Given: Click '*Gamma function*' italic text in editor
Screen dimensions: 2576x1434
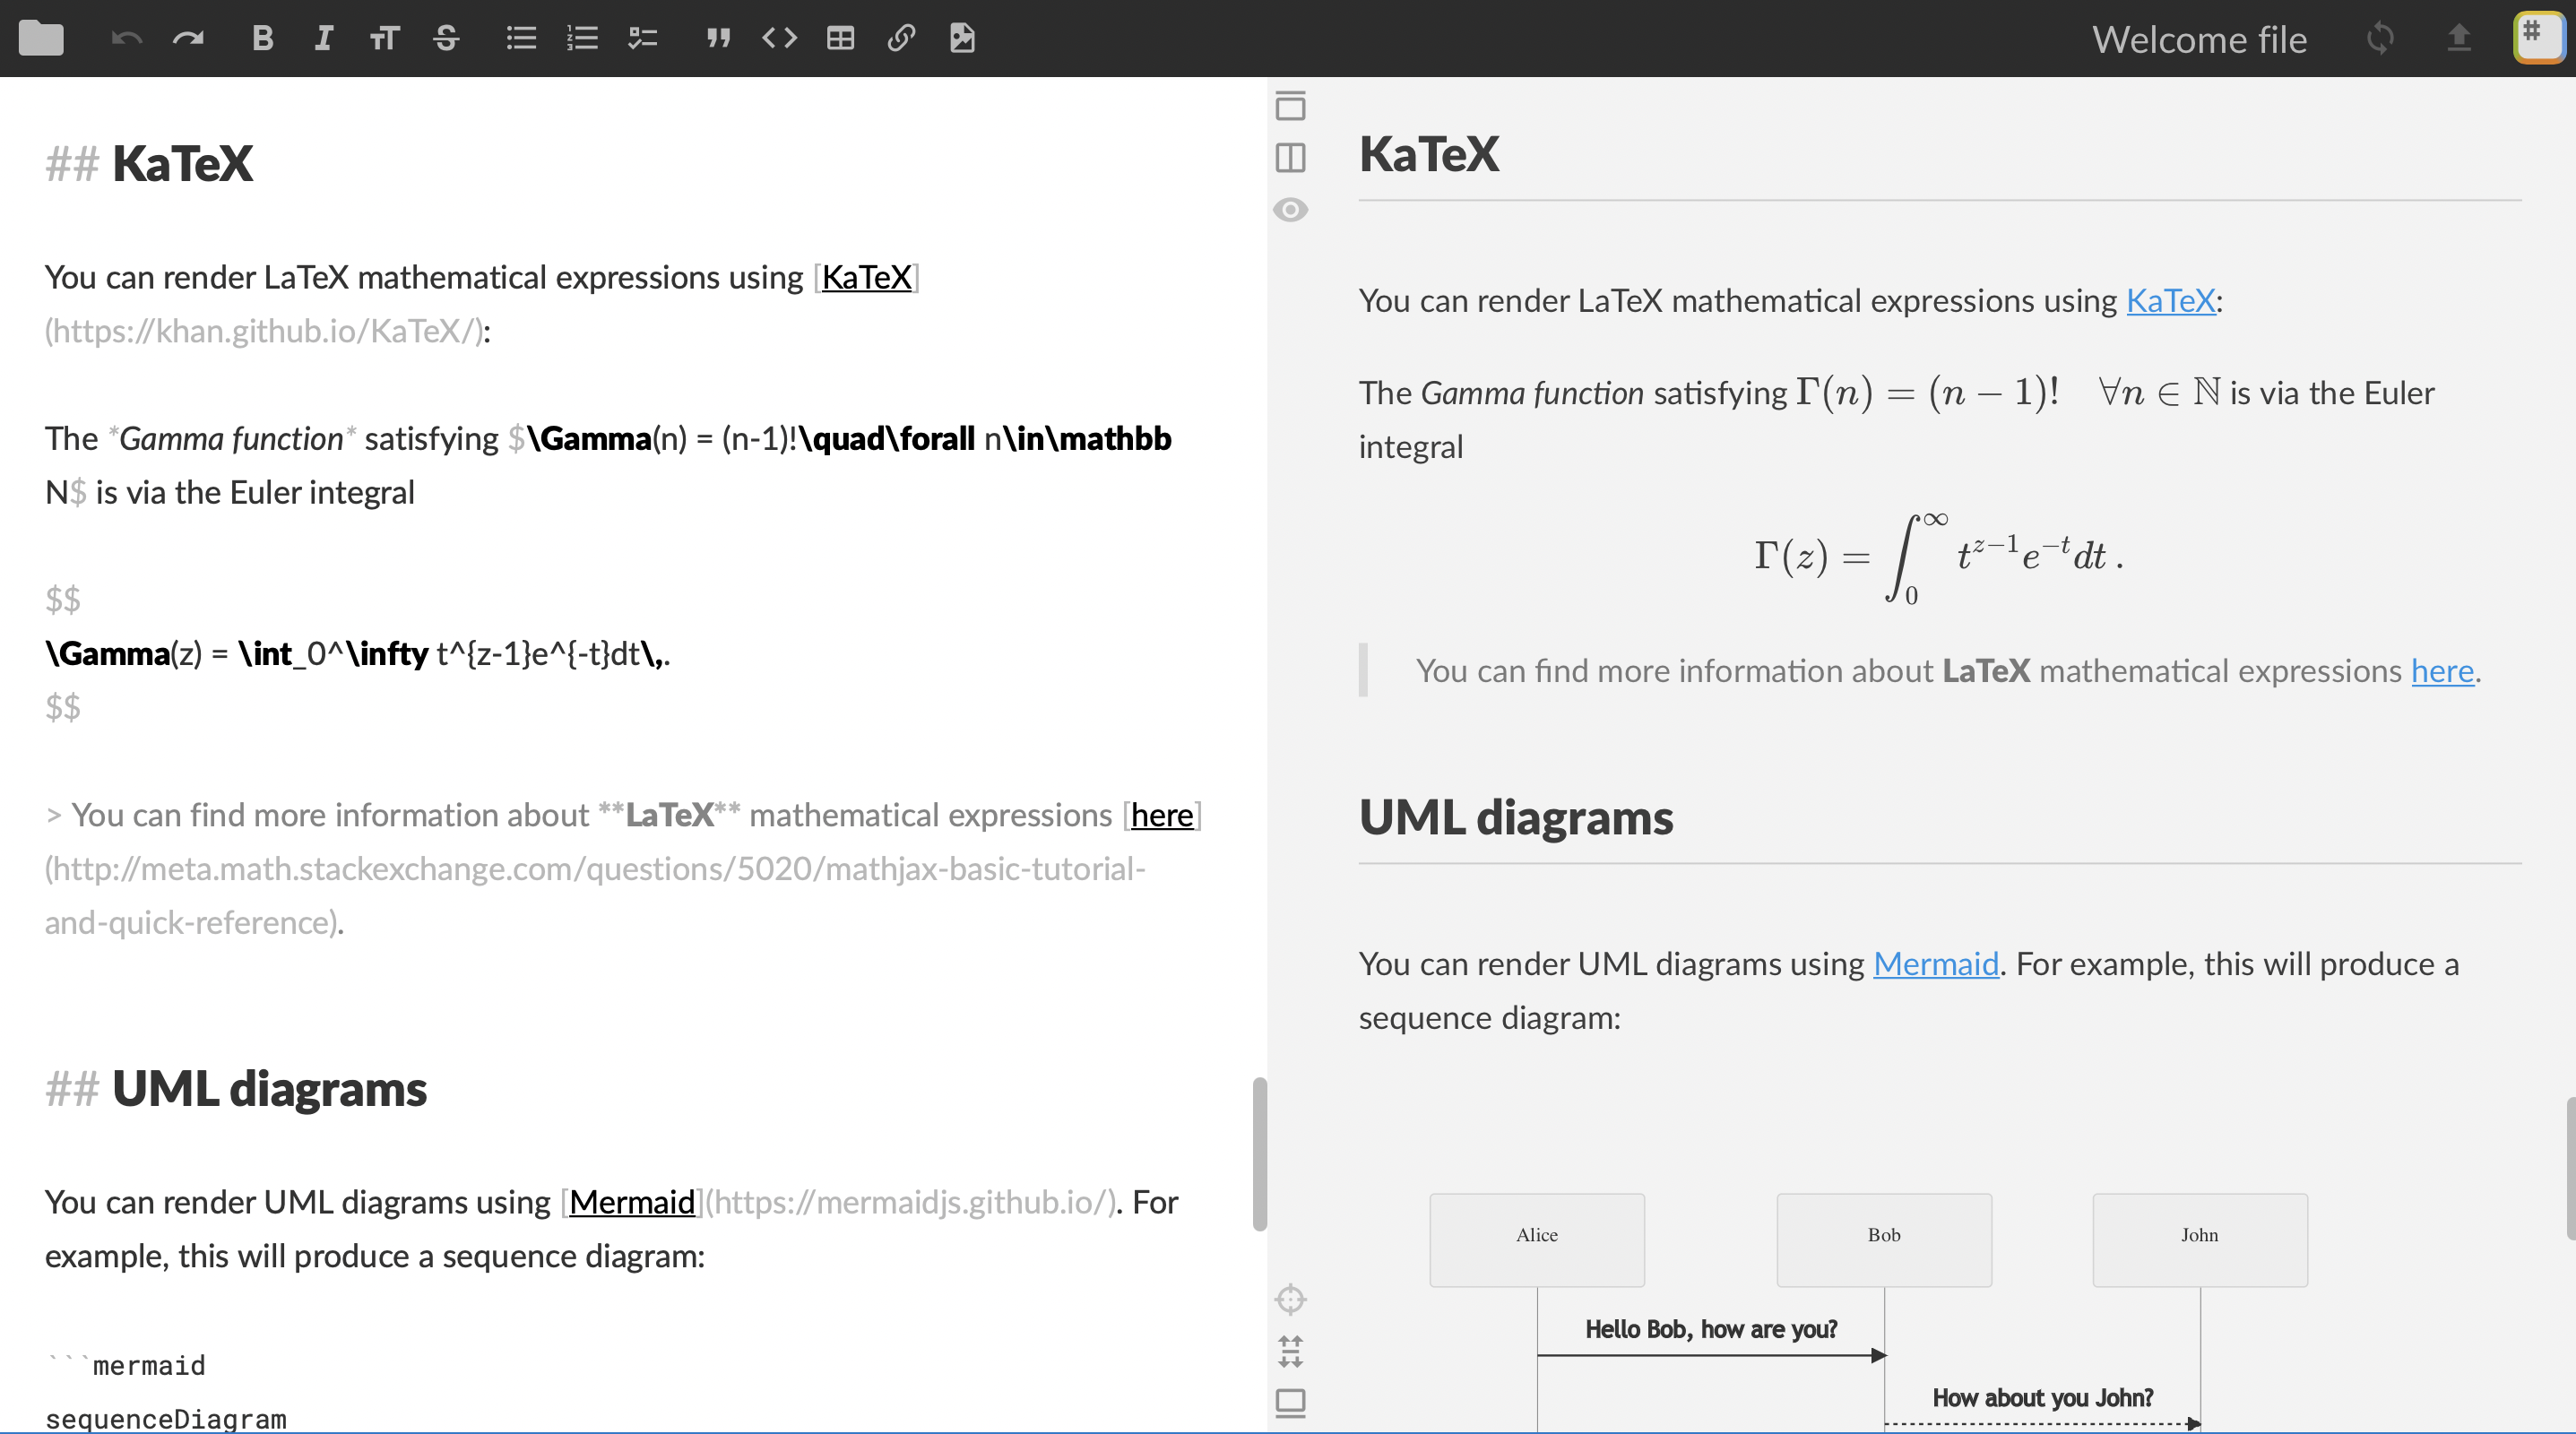Looking at the screenshot, I should [x=231, y=438].
